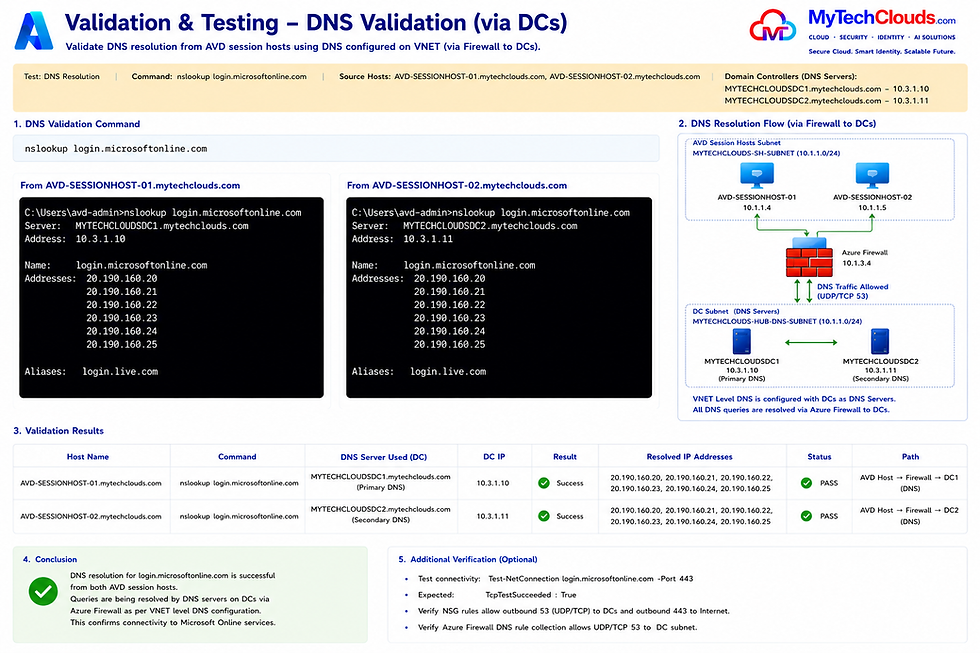980x653 pixels.
Task: Click 'AVD-SESSIONHOST-02.mytechclouds.com' table cell
Action: click(x=91, y=516)
